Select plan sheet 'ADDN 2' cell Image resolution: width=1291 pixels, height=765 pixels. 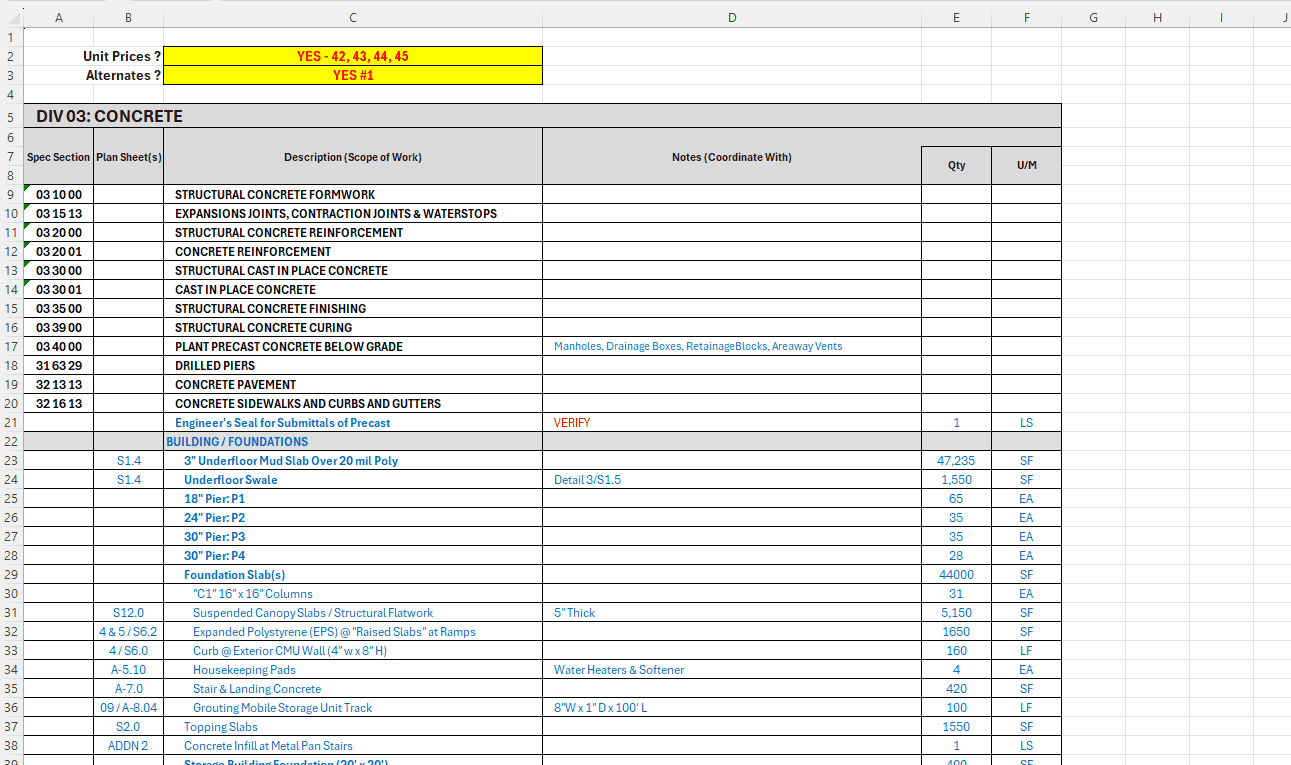tap(129, 745)
